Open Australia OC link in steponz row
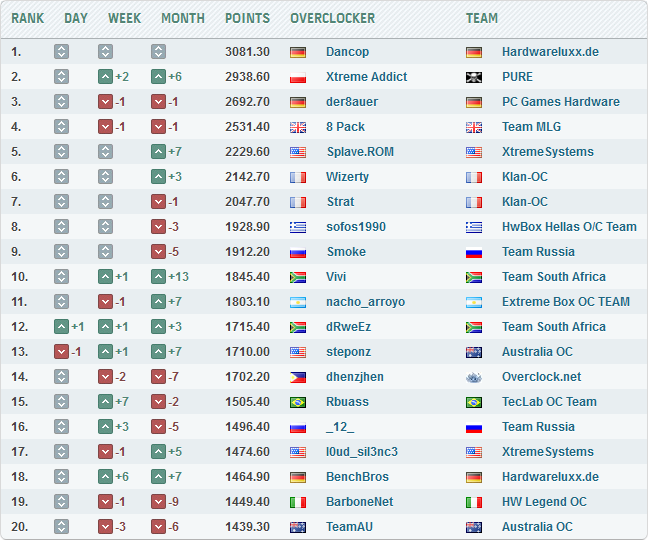The height and width of the screenshot is (540, 648). coord(537,352)
